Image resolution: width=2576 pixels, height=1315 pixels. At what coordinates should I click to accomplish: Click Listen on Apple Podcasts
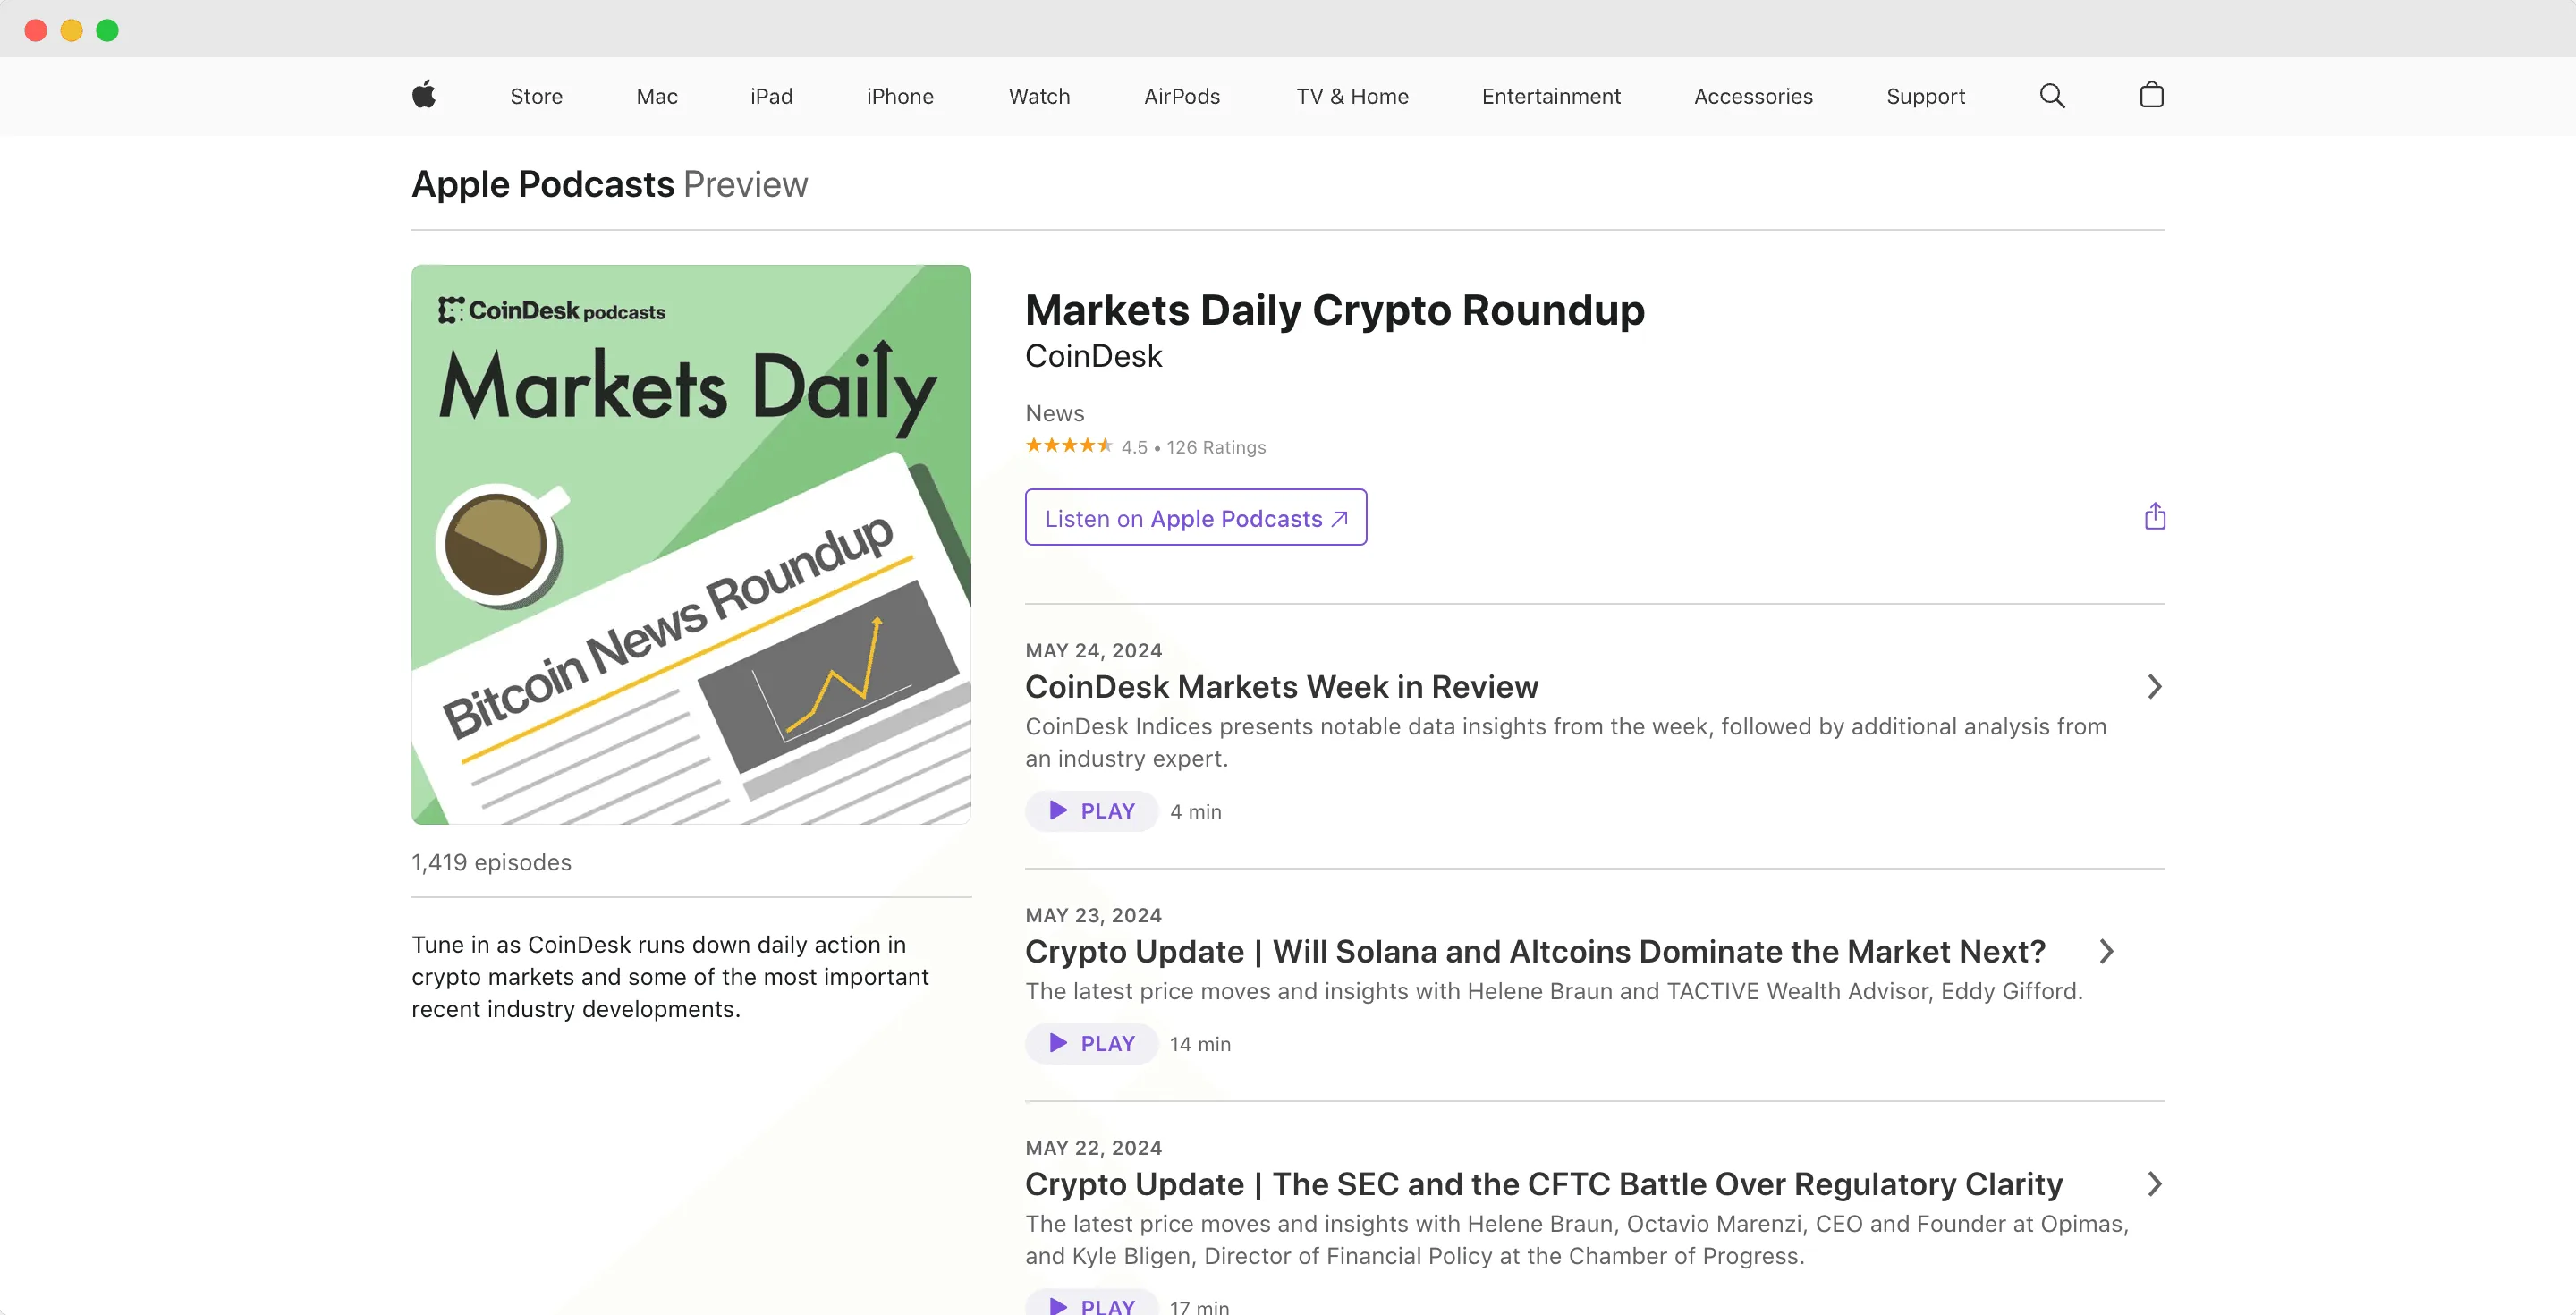point(1195,517)
